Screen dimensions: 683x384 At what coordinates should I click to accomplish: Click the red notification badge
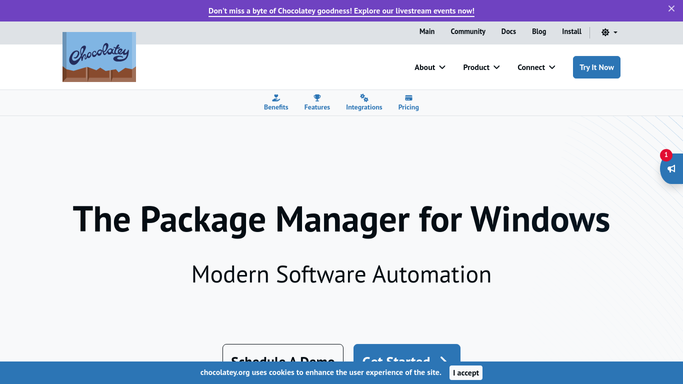point(666,155)
